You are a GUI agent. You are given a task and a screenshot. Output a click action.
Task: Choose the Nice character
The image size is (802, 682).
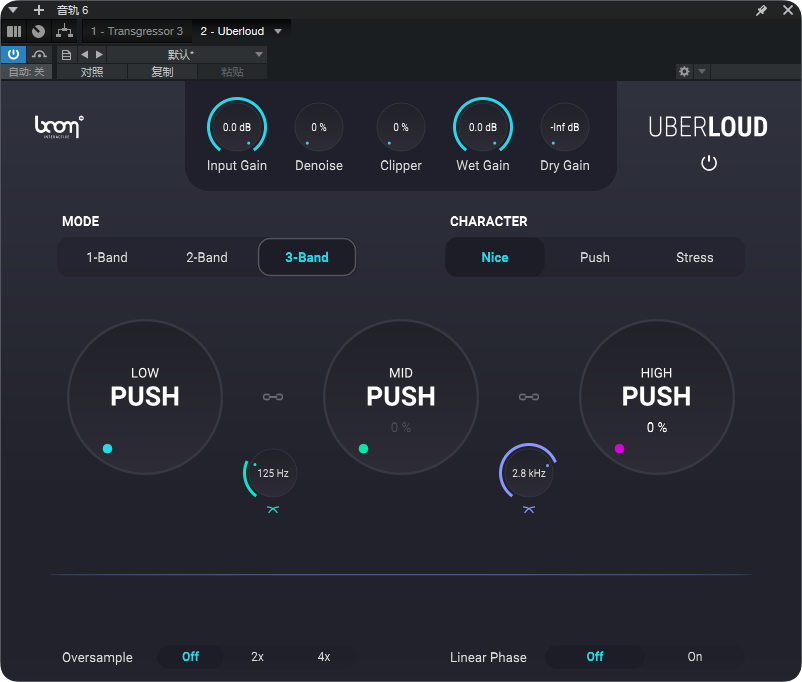pyautogui.click(x=495, y=257)
